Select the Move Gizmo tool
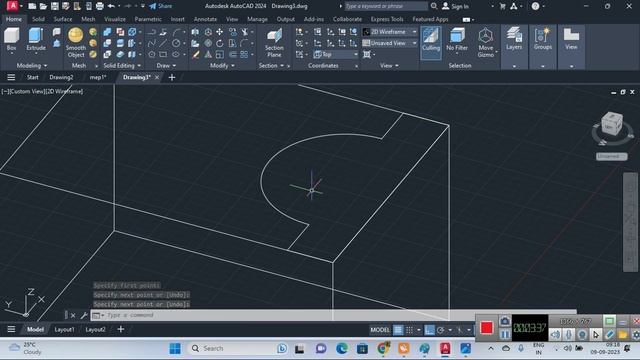Screen dimensions: 640x360 click(485, 42)
